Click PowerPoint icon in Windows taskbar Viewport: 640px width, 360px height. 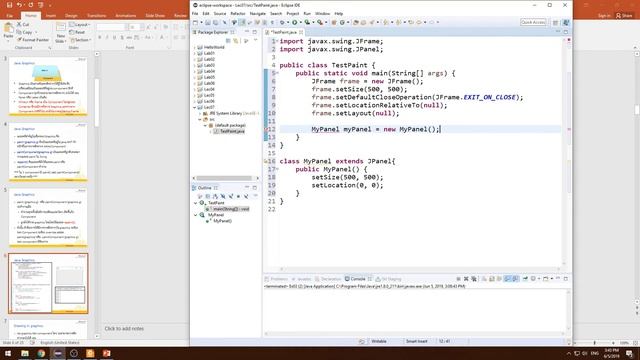point(107,353)
